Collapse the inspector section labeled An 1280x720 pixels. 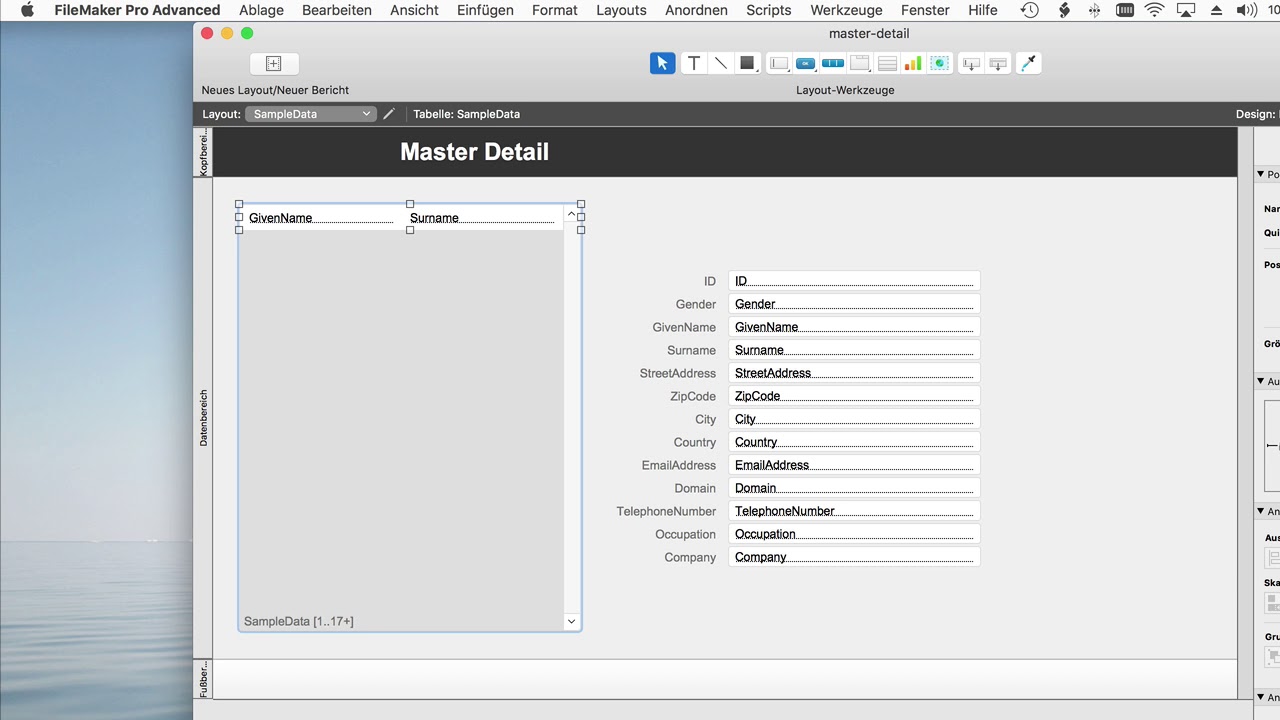tap(1261, 511)
